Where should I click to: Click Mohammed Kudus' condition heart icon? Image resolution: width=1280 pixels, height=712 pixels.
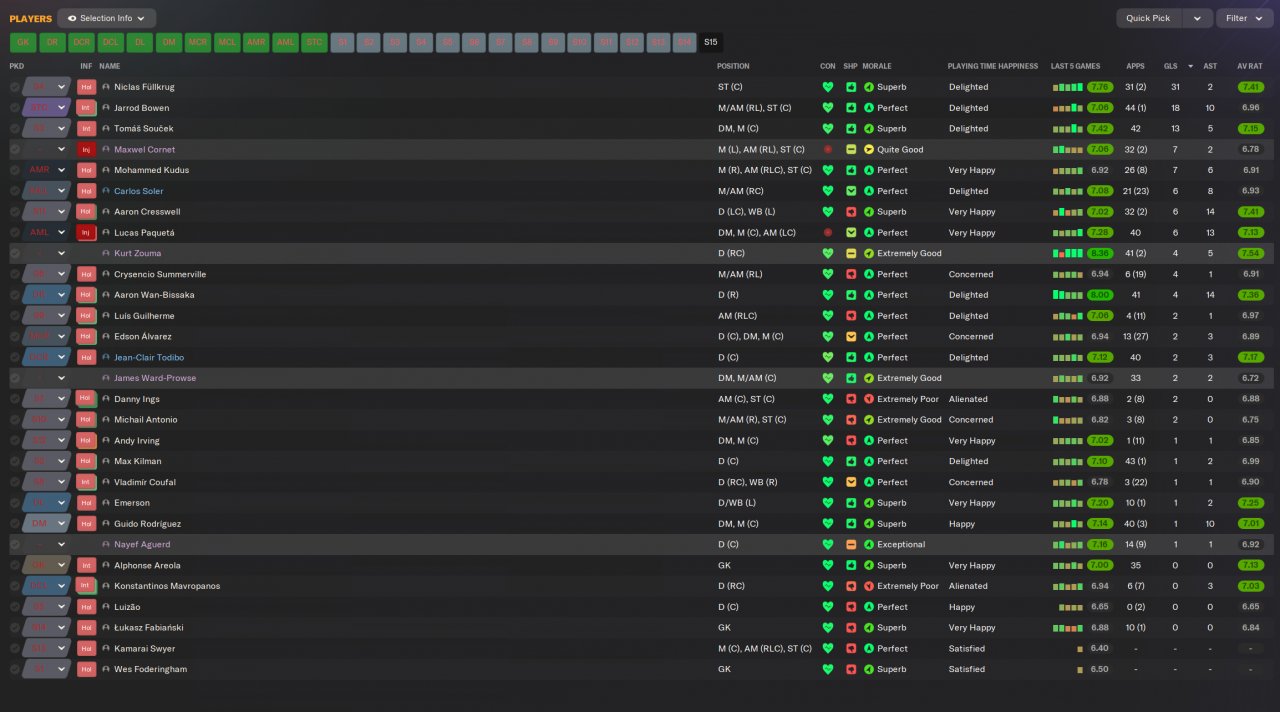tap(827, 170)
